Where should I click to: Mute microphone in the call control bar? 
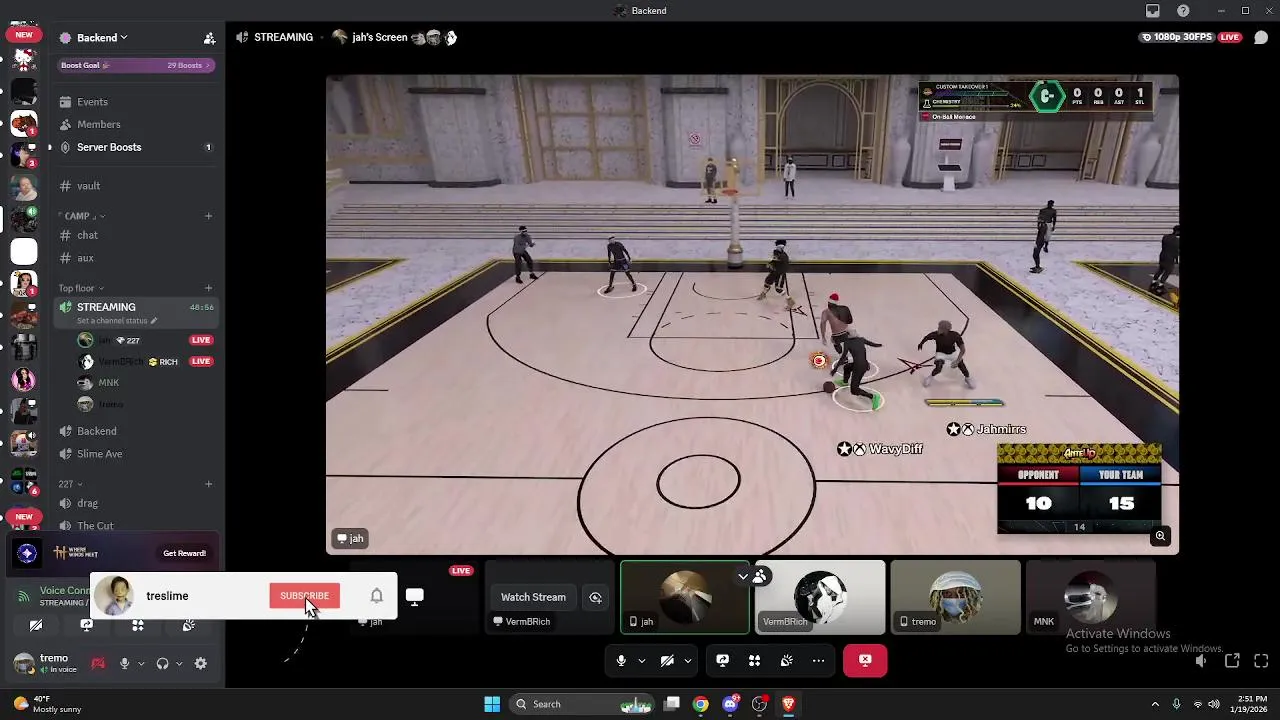pos(621,660)
